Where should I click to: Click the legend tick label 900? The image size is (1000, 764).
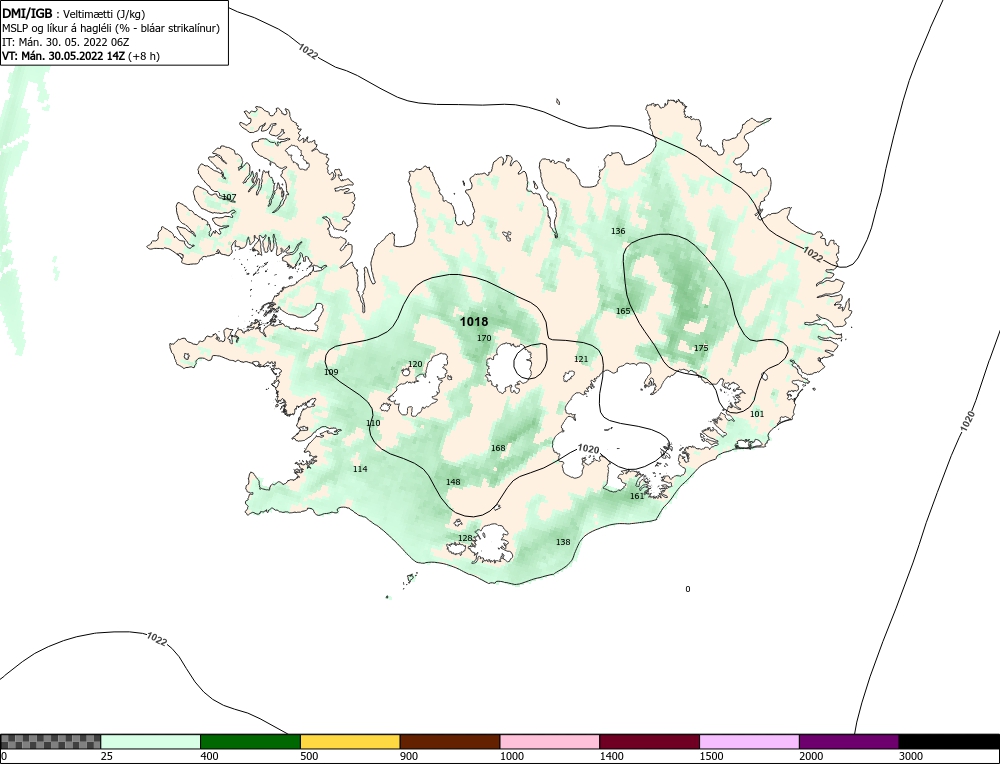coord(409,756)
